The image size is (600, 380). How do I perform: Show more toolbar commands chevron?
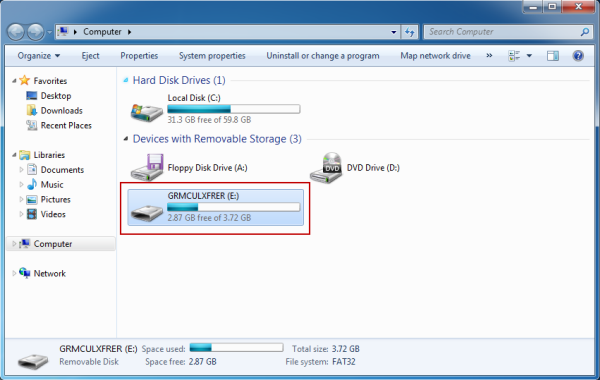[x=489, y=55]
